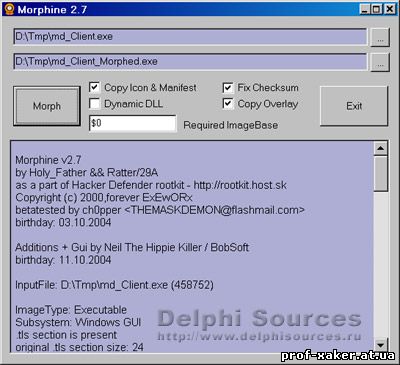Click the Morphine app icon in title bar

pyautogui.click(x=9, y=9)
